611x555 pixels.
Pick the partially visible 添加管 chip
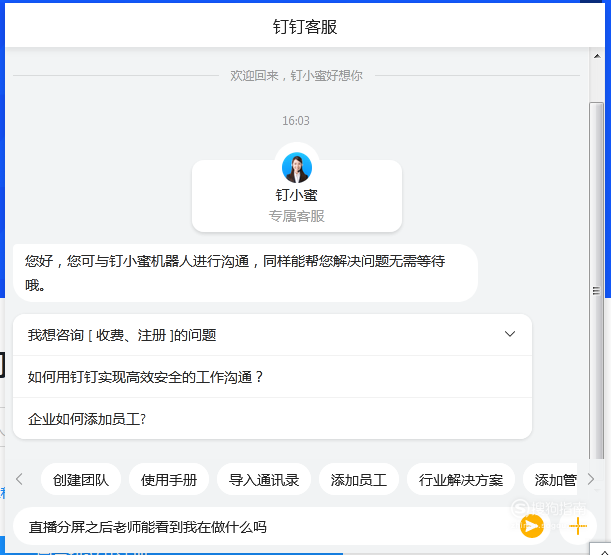coord(550,479)
